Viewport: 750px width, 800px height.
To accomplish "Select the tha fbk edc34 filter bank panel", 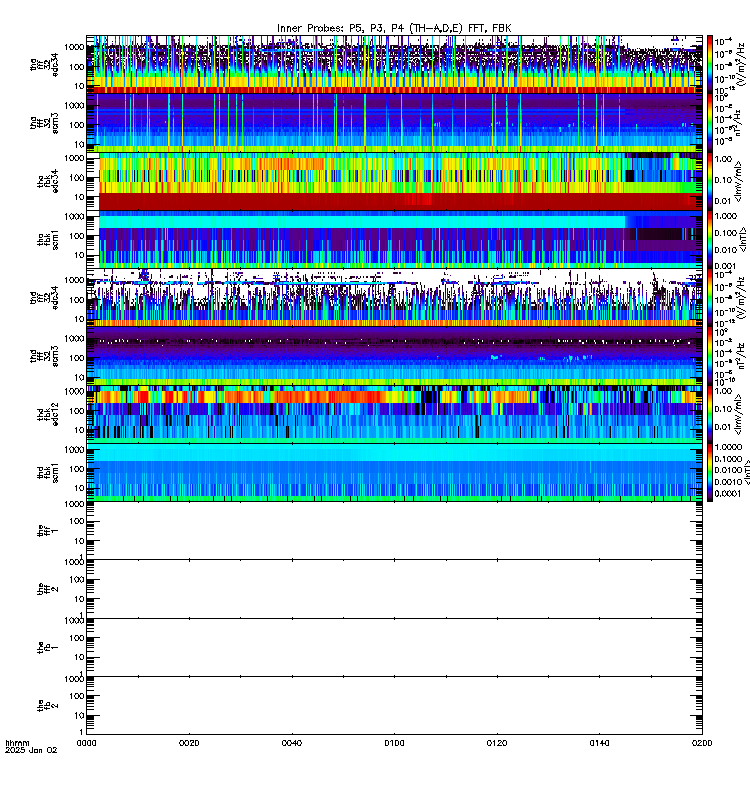I will click(x=394, y=181).
